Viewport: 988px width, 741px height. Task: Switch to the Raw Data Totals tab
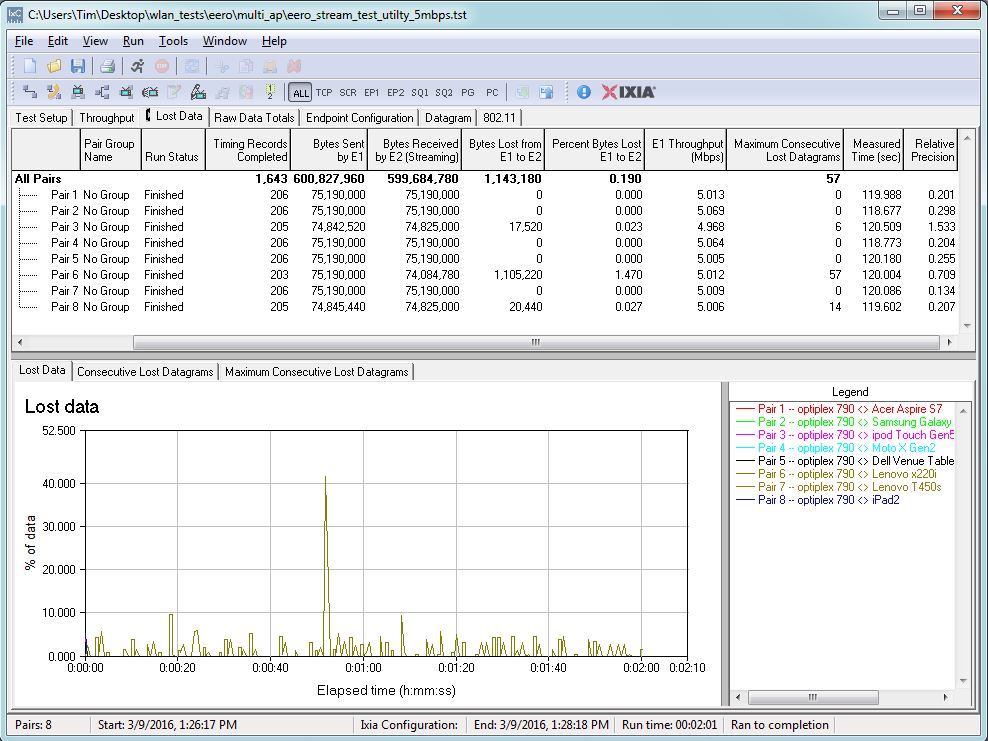(x=255, y=118)
